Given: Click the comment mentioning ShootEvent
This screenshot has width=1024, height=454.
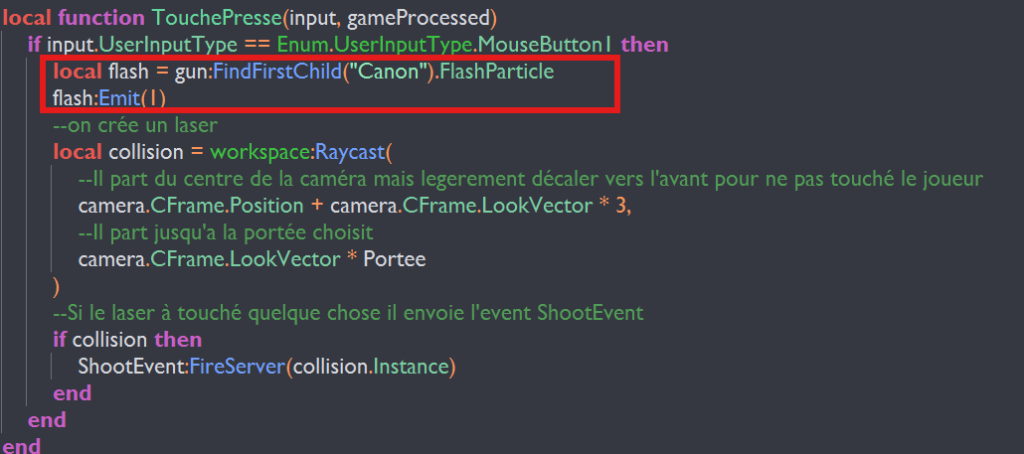Looking at the screenshot, I should point(348,313).
